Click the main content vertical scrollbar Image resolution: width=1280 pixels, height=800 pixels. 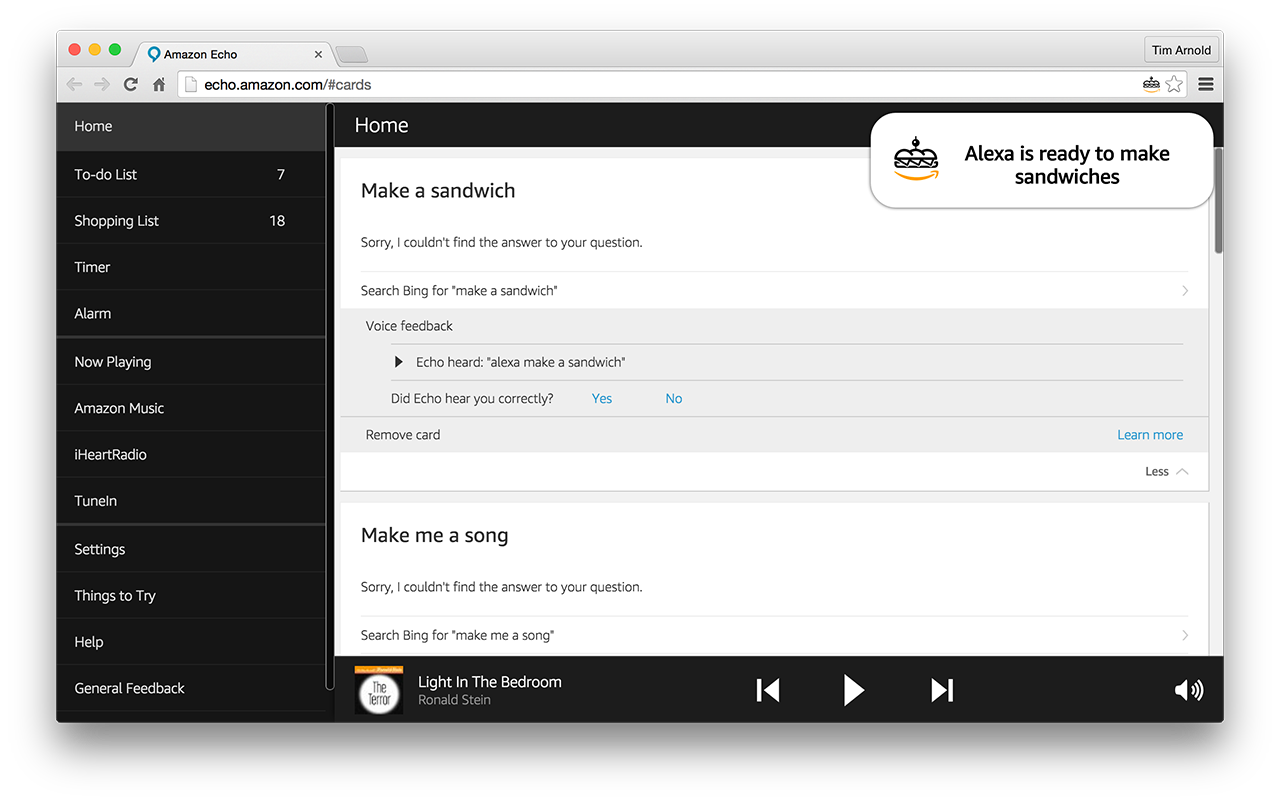(1218, 200)
